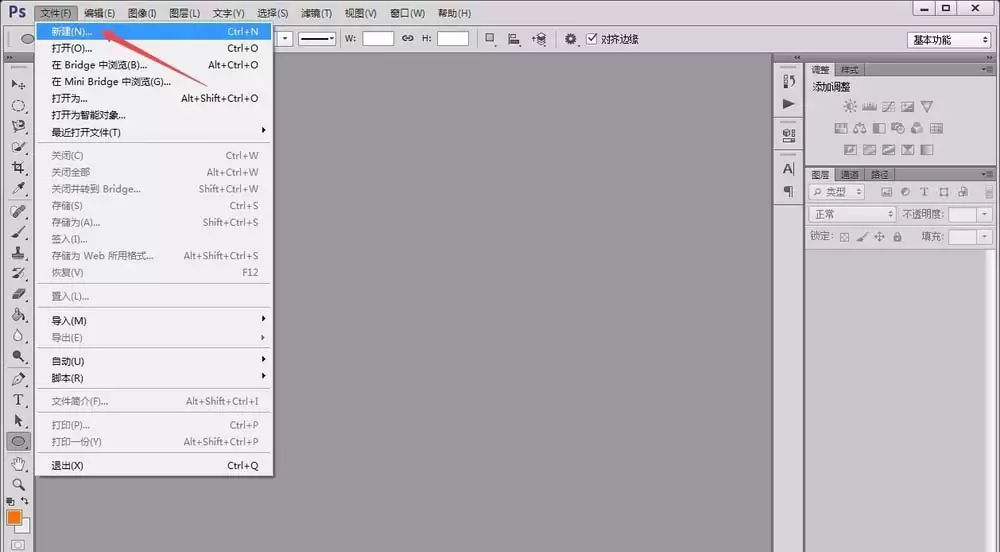Select the Healing Brush tool
This screenshot has width=1000, height=552.
pos(18,211)
